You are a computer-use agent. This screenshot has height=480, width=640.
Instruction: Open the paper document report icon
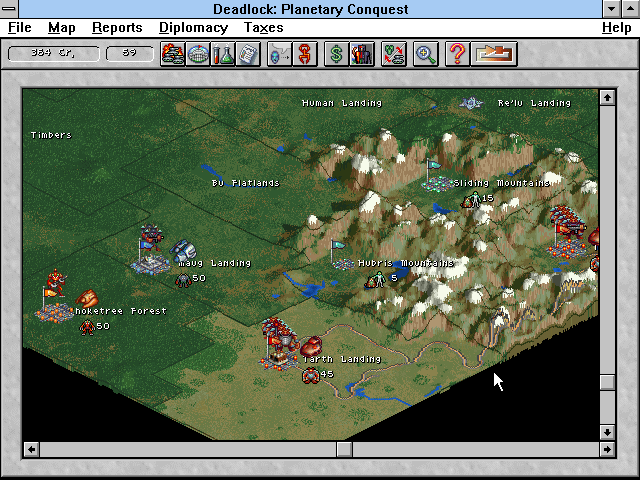248,53
